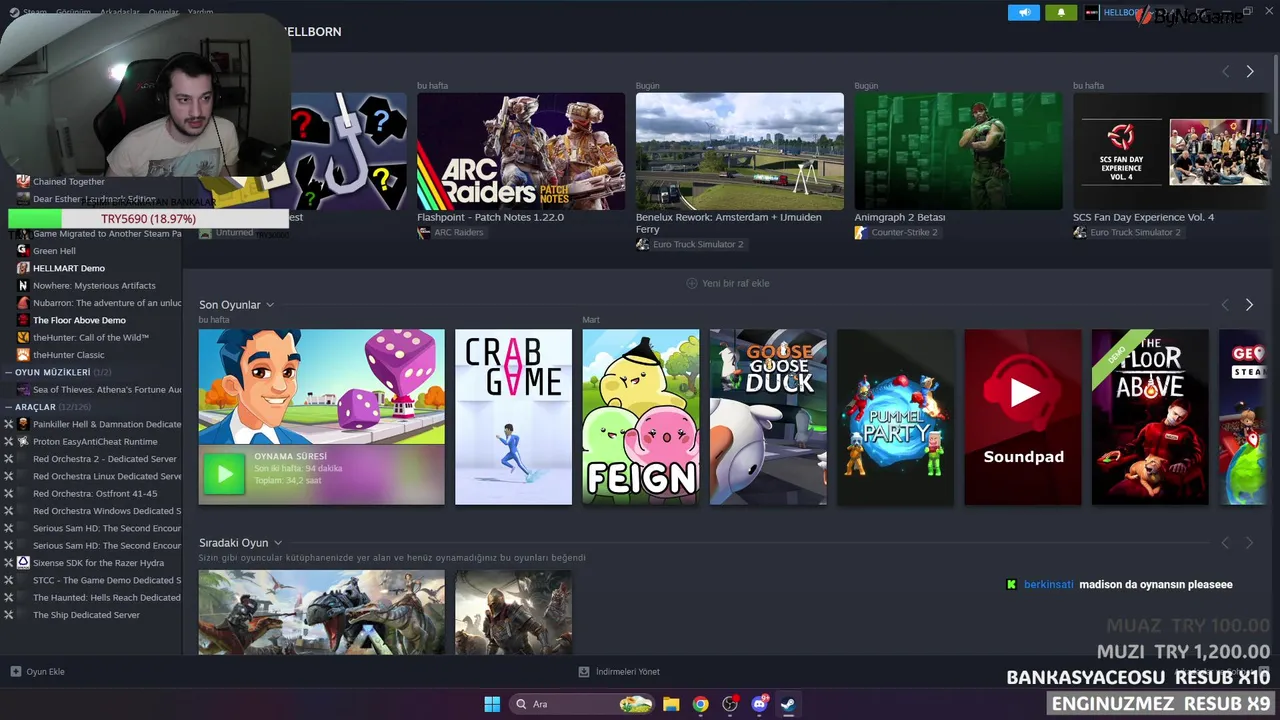Select The Floor Above demo cover

tap(1150, 417)
